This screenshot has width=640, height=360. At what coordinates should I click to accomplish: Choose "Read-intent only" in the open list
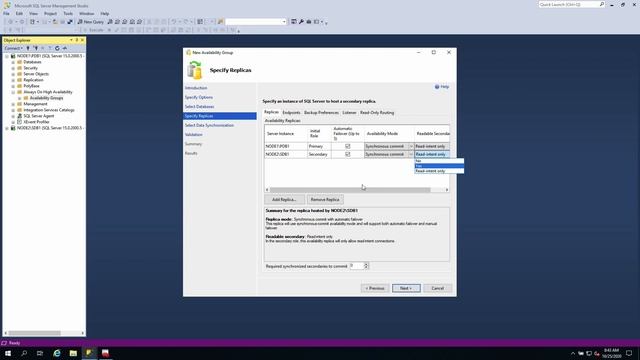pyautogui.click(x=439, y=171)
